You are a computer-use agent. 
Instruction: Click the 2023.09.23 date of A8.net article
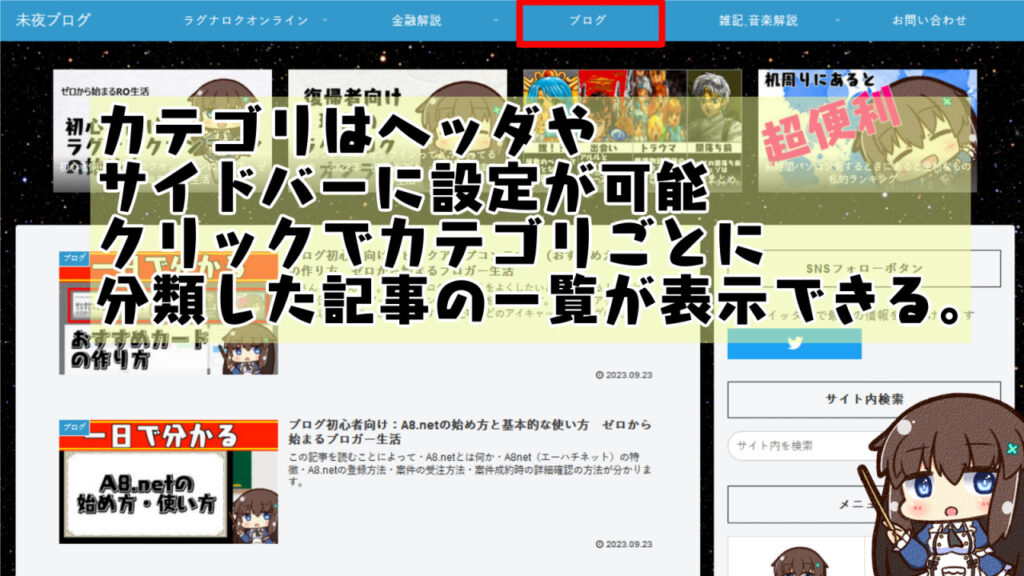pyautogui.click(x=624, y=544)
